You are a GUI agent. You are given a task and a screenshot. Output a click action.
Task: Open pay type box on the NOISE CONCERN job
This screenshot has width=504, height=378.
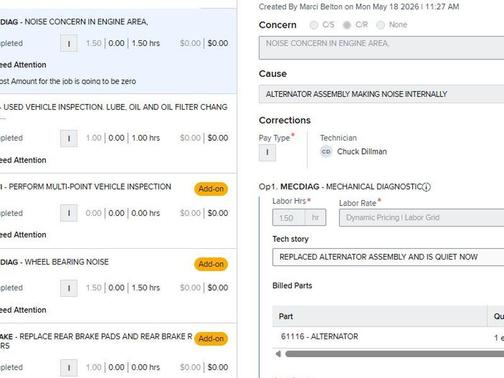pyautogui.click(x=69, y=43)
